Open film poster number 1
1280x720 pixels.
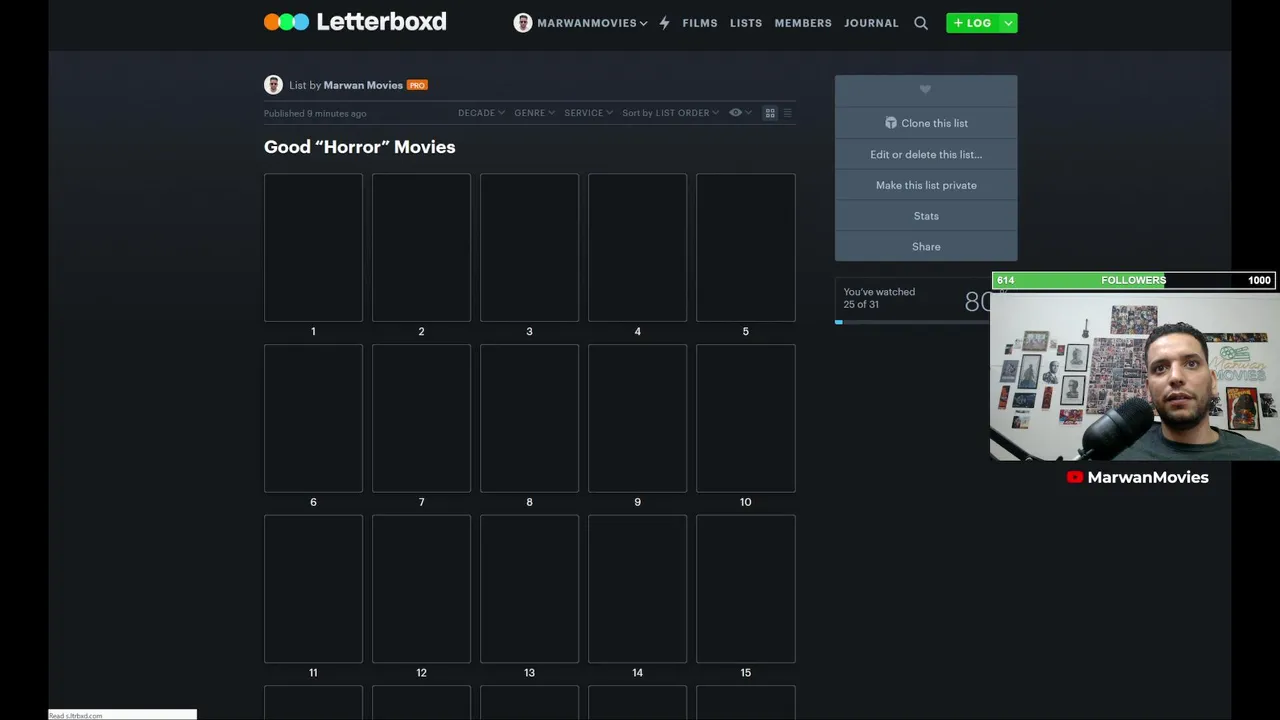(313, 248)
